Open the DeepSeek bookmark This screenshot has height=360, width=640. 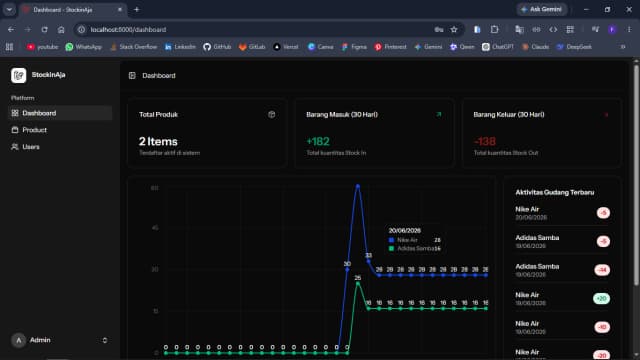(574, 47)
